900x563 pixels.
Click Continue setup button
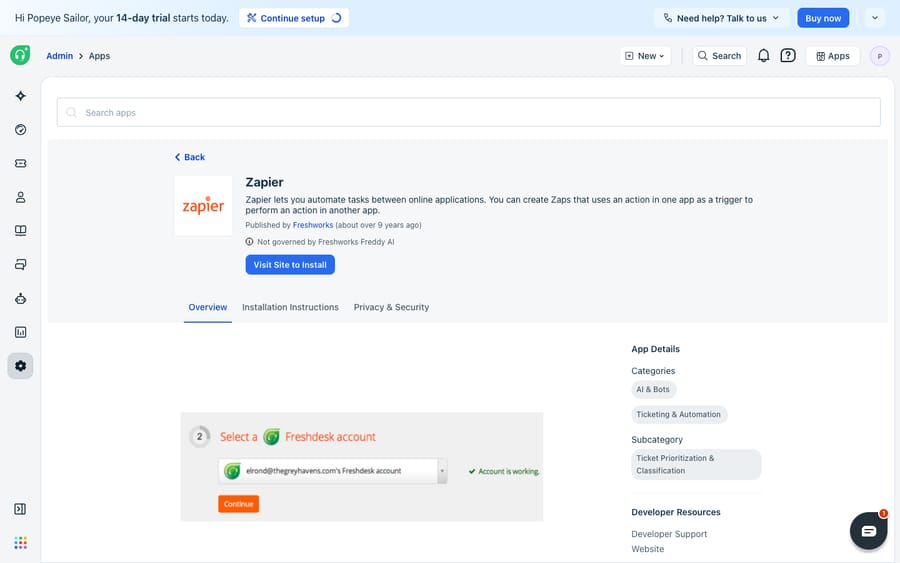pyautogui.click(x=294, y=18)
